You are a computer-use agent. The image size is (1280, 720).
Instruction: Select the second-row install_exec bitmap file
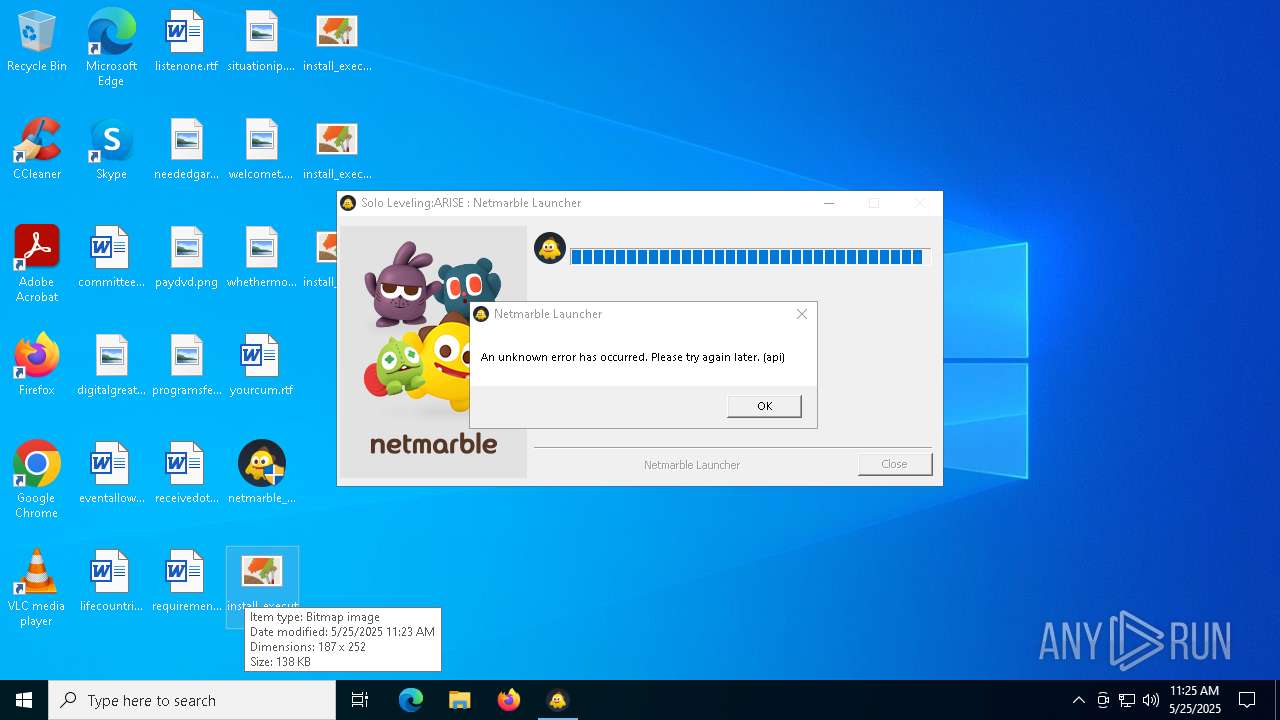click(x=337, y=150)
